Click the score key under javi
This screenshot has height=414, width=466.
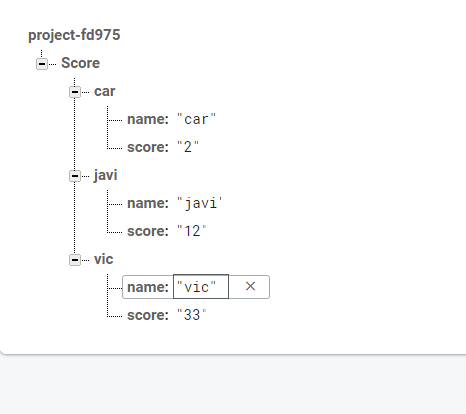point(148,231)
